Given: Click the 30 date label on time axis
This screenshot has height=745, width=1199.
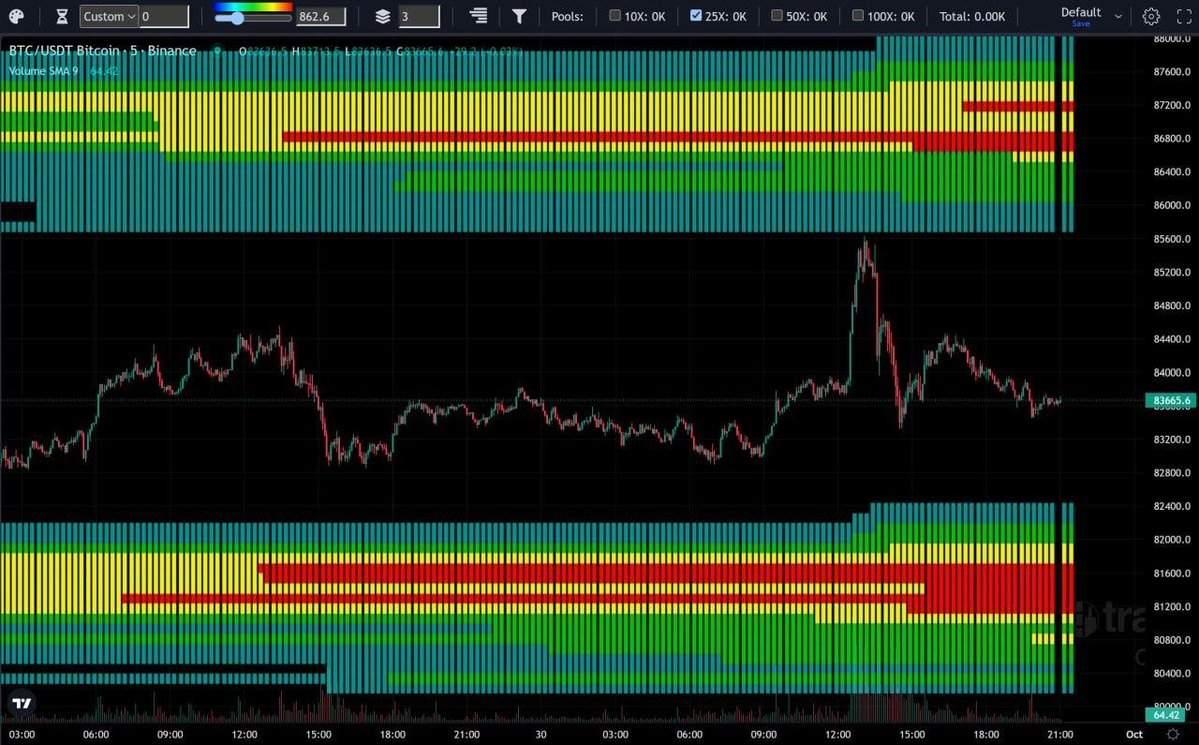Looking at the screenshot, I should 541,734.
